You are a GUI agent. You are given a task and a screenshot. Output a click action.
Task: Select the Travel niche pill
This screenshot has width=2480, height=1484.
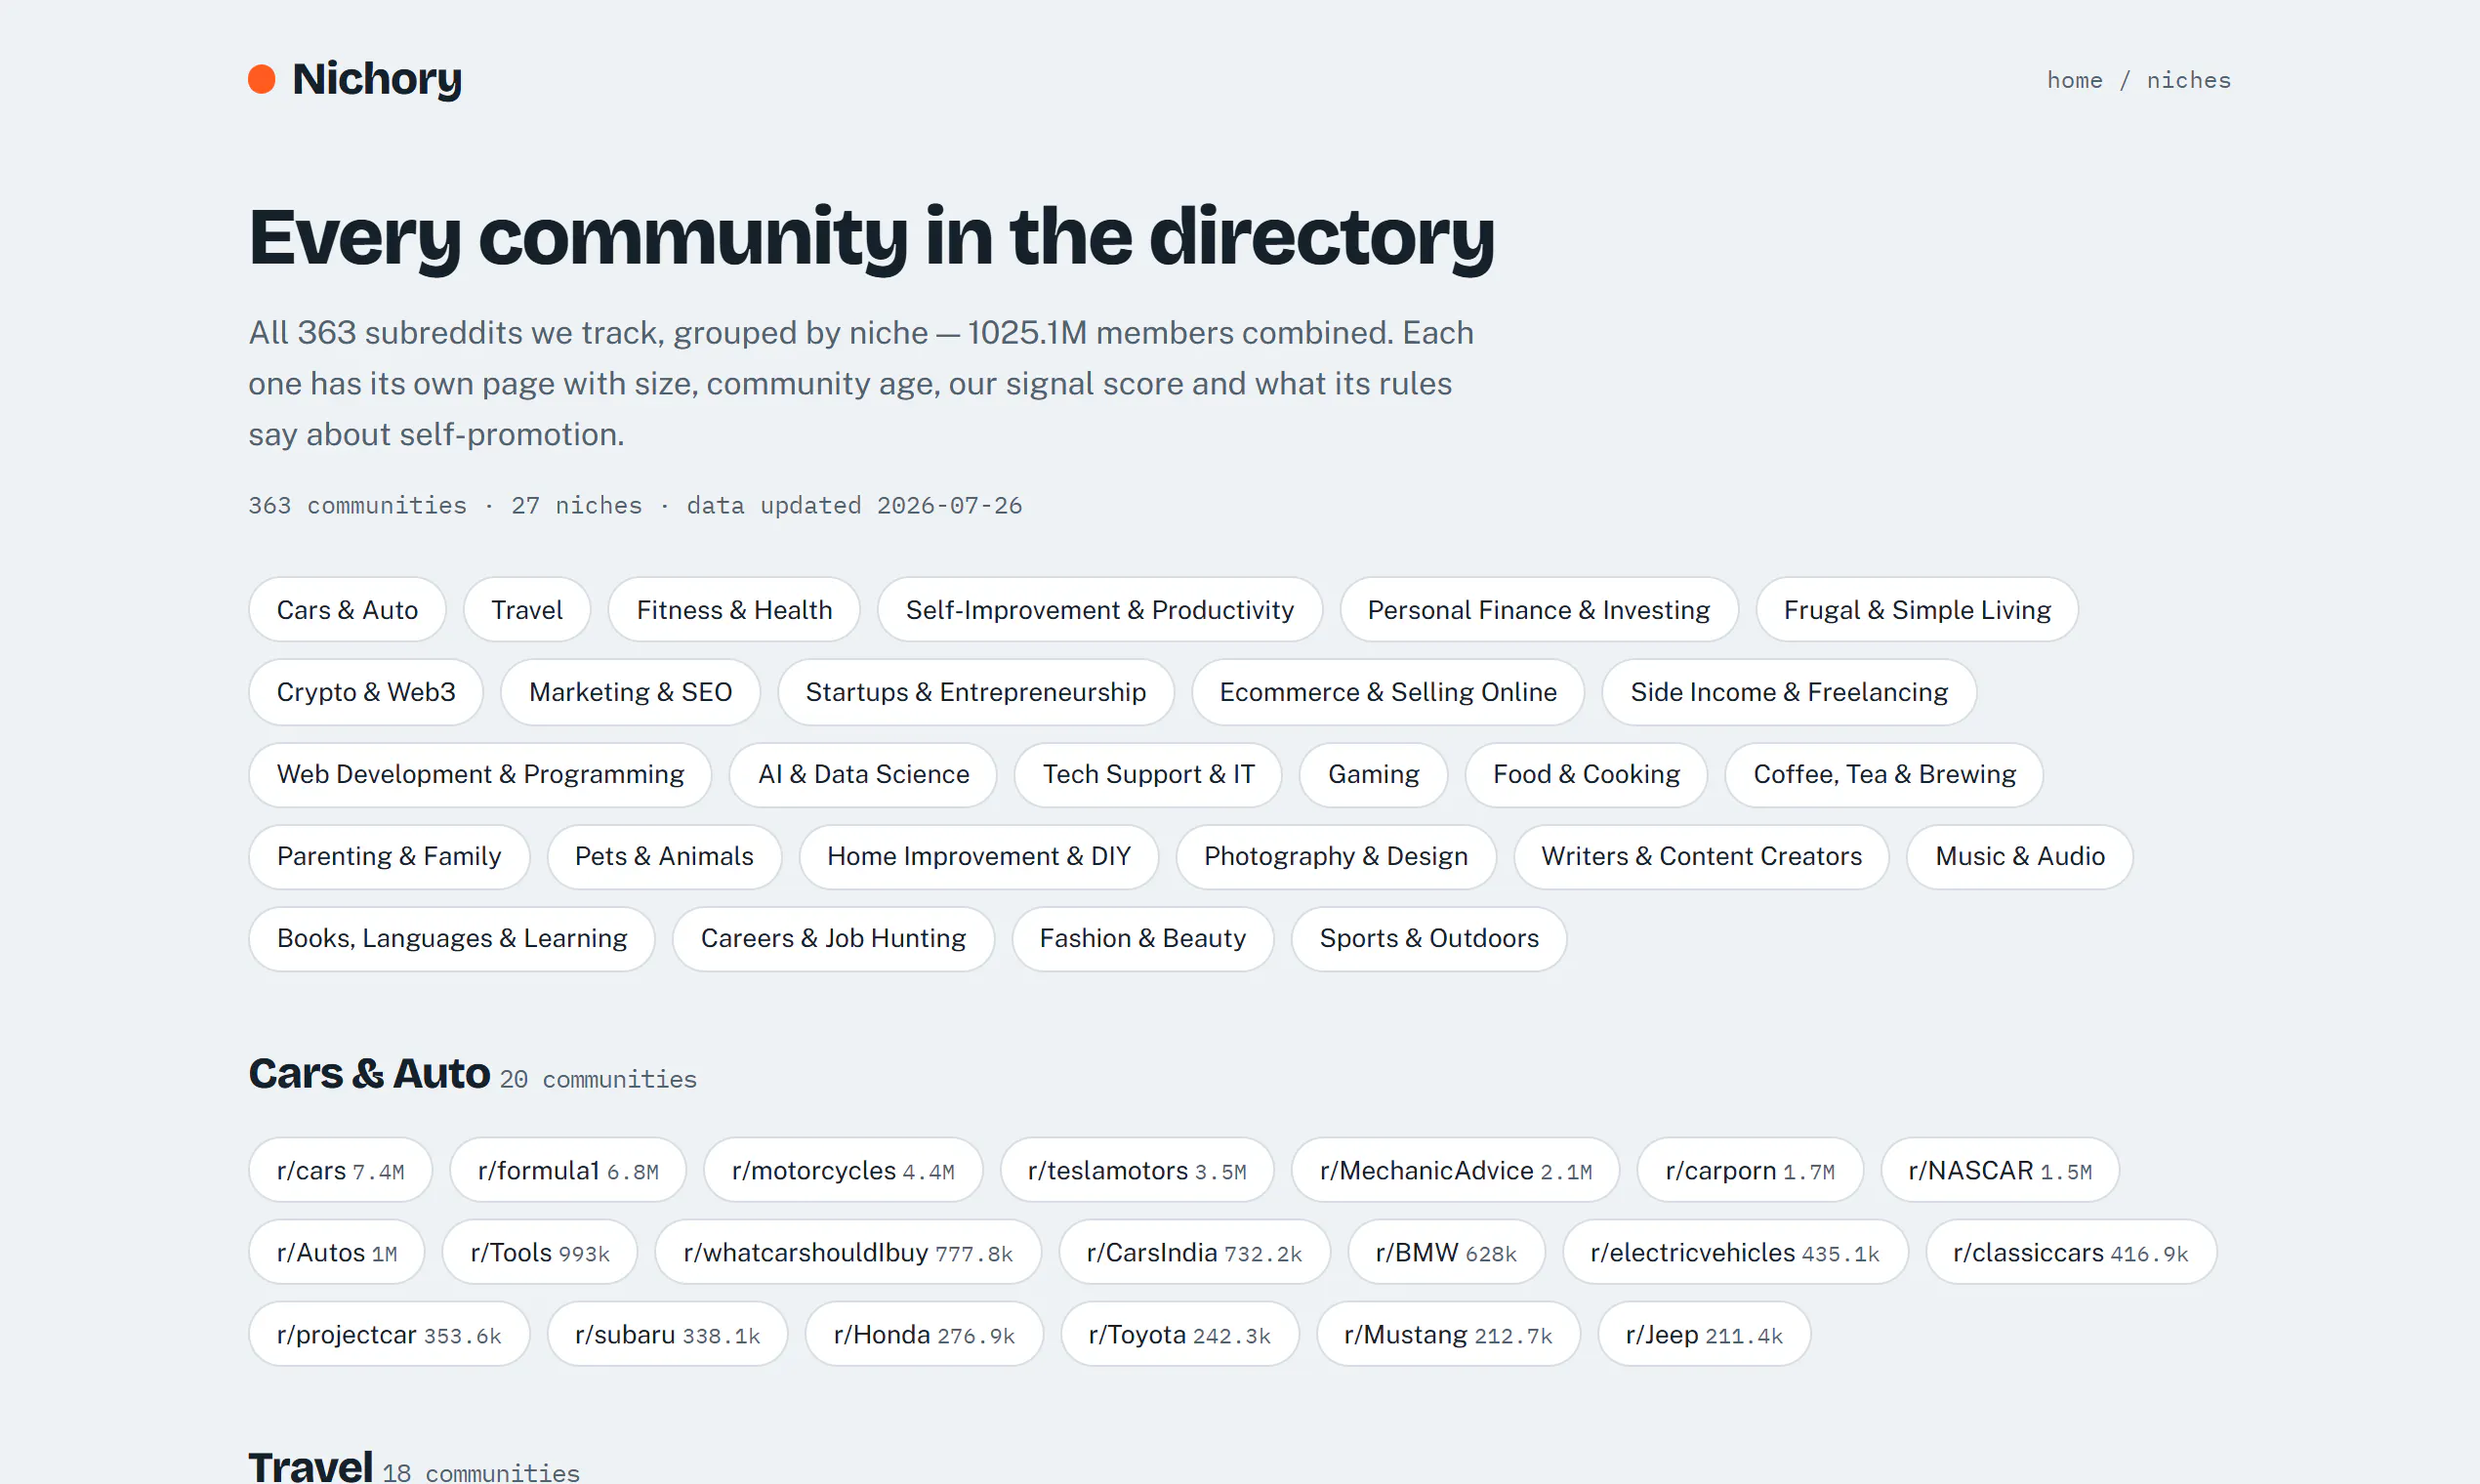click(527, 610)
